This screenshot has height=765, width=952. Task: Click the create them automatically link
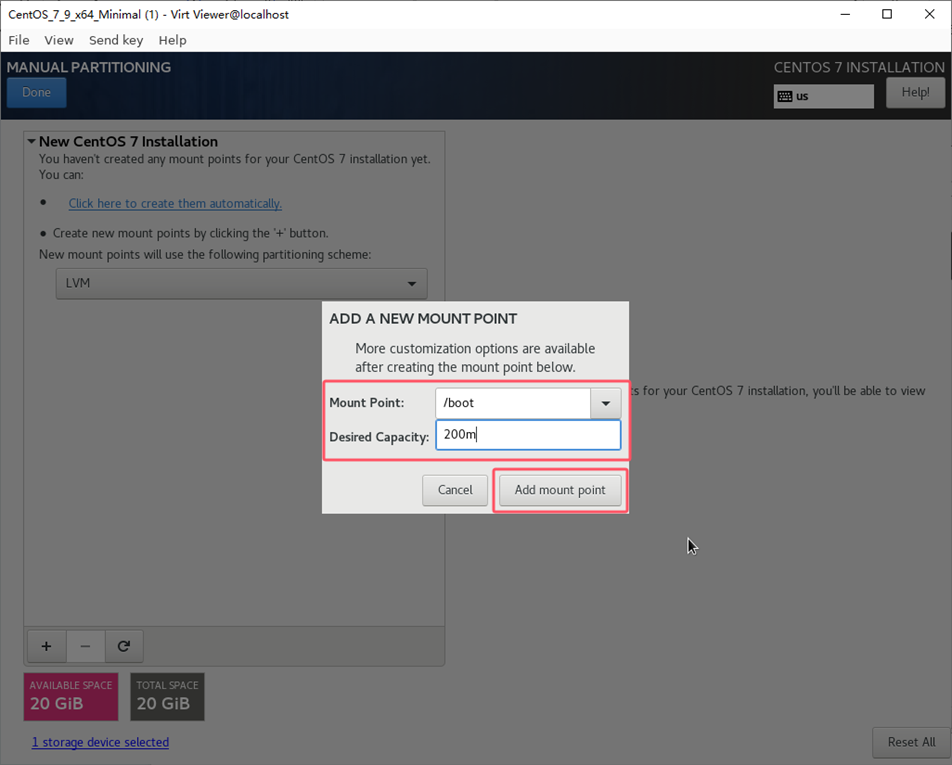coord(175,203)
